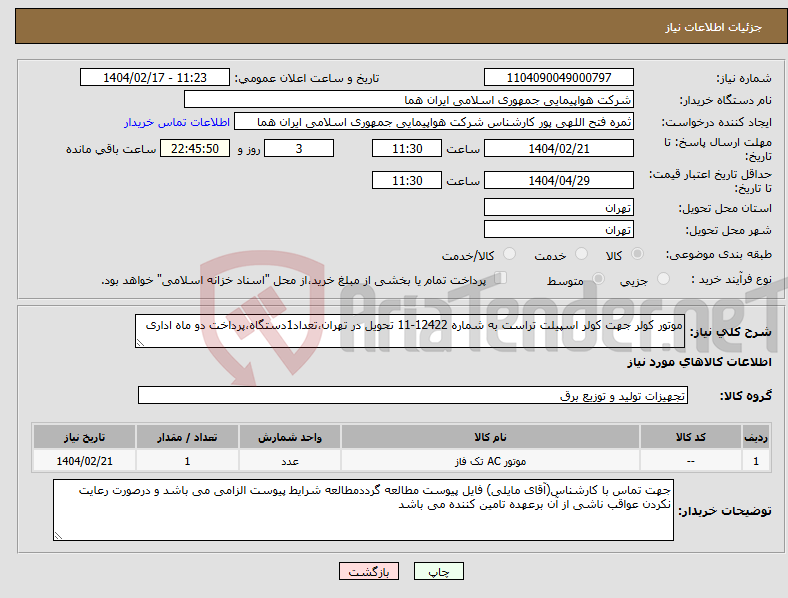Click the announcement date field 1404/02/17 - 11:23
Screen dimensions: 788x598
[155, 77]
